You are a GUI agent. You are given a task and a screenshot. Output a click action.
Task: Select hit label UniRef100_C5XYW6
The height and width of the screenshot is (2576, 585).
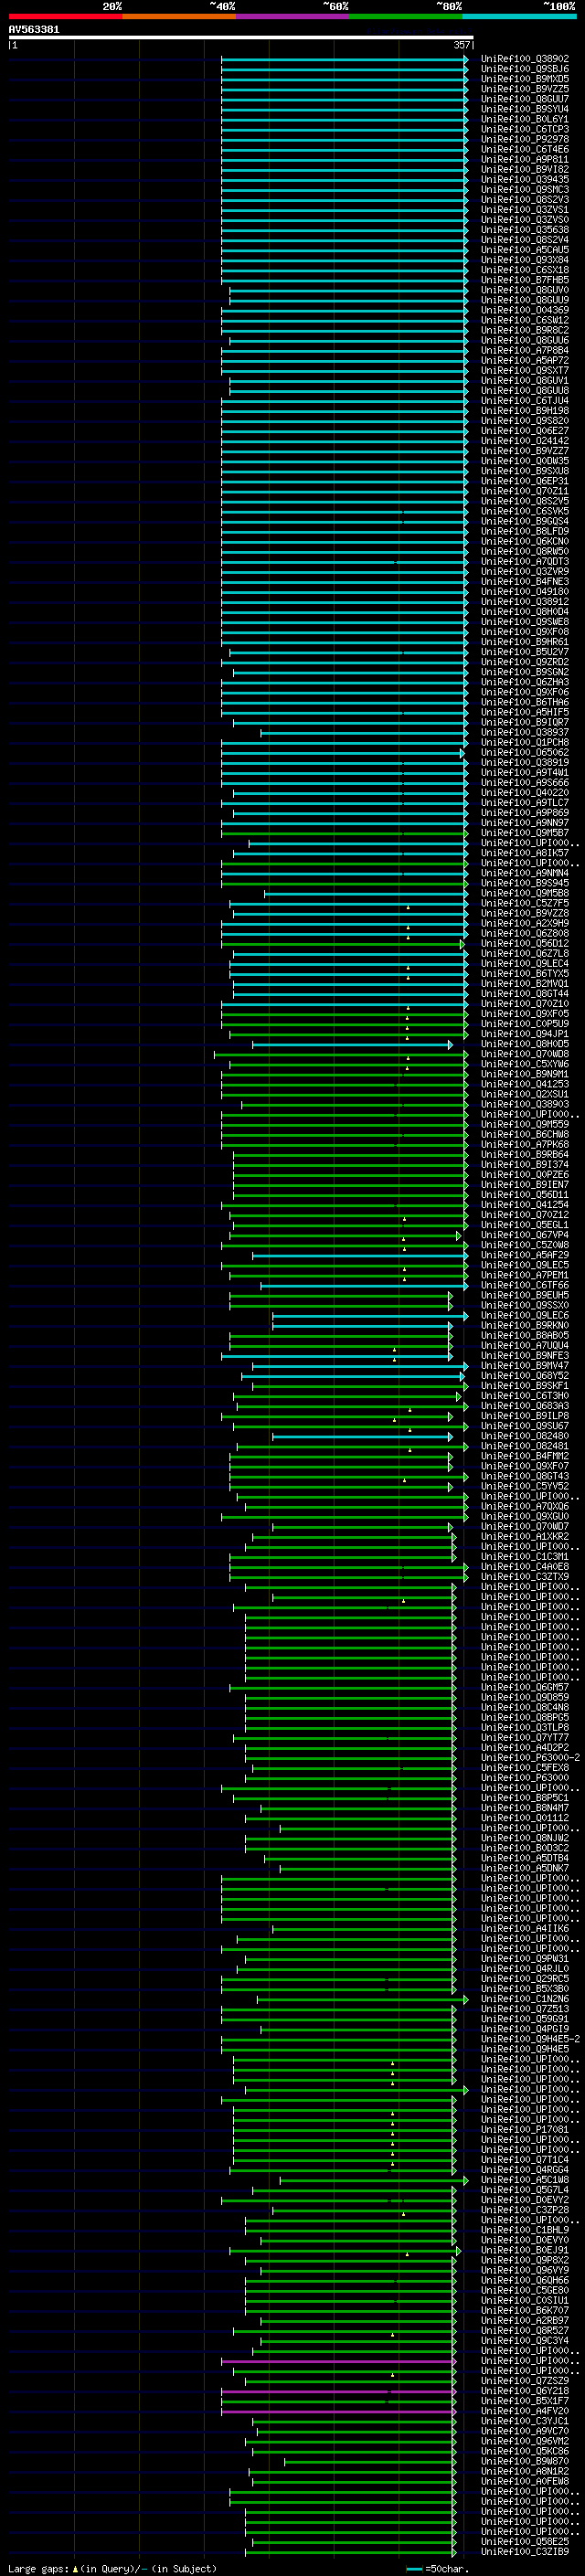[524, 1064]
